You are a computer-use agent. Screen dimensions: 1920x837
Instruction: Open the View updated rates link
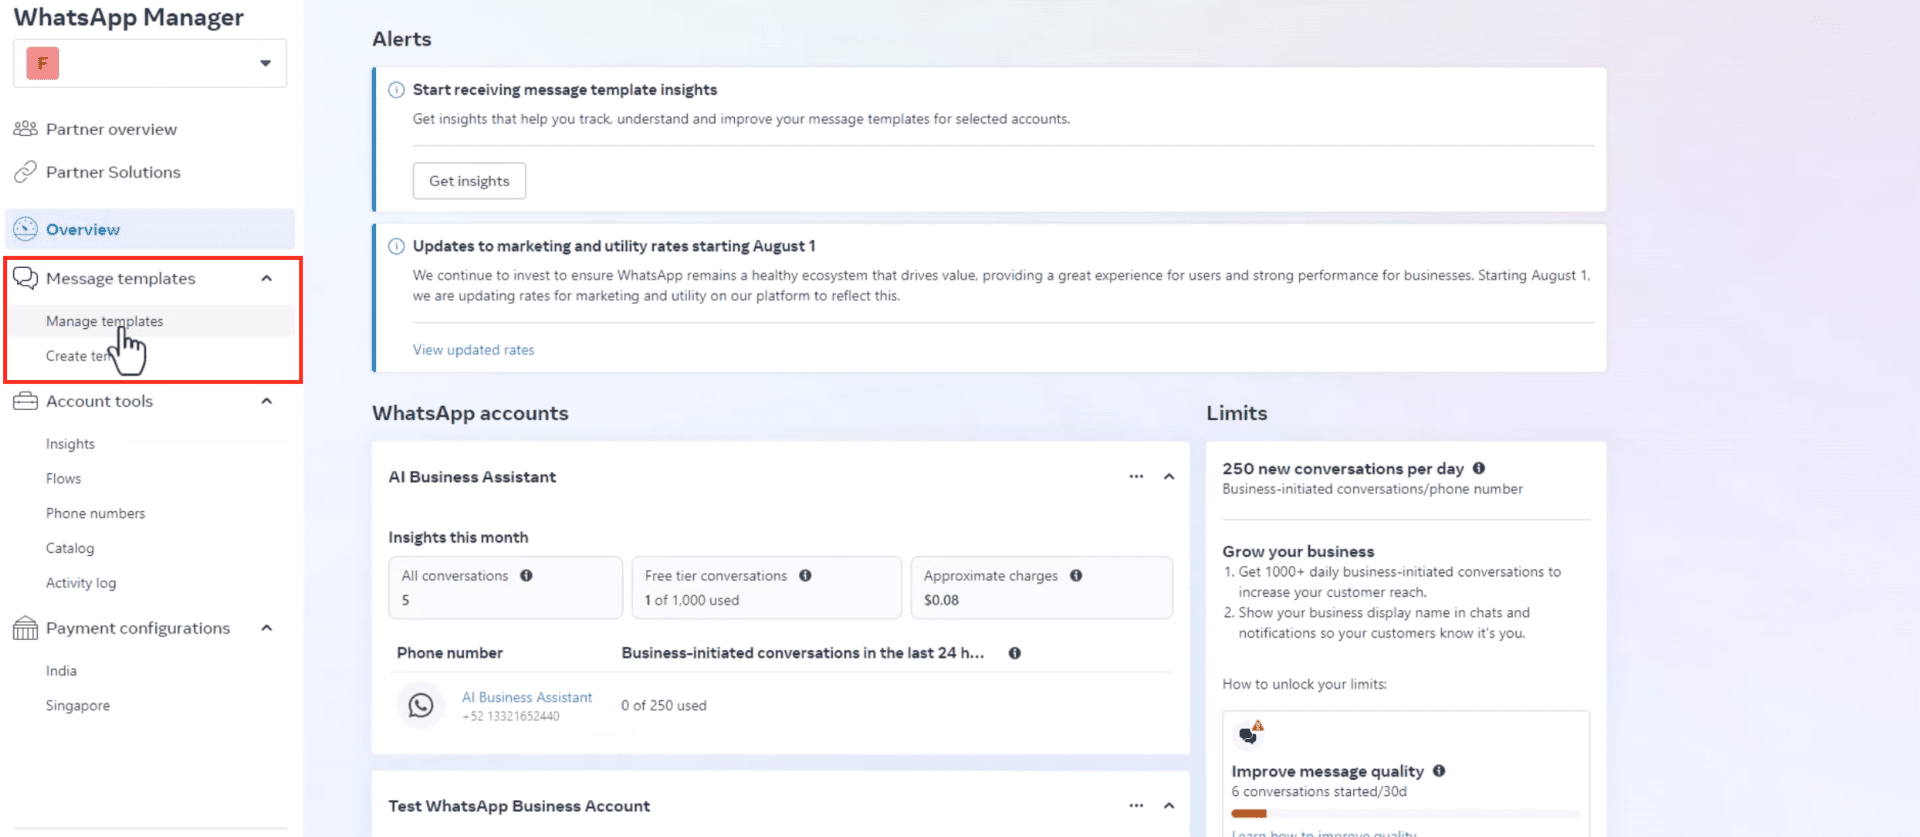tap(473, 350)
